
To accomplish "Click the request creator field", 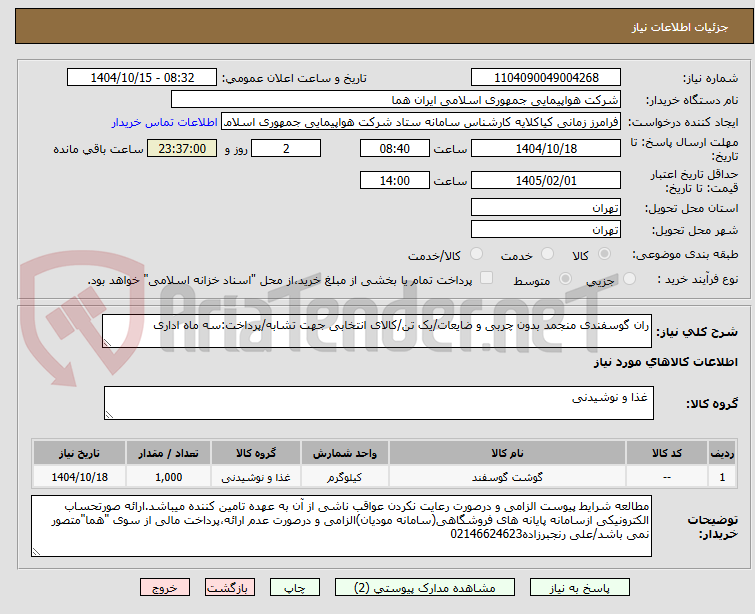I will tap(421, 122).
